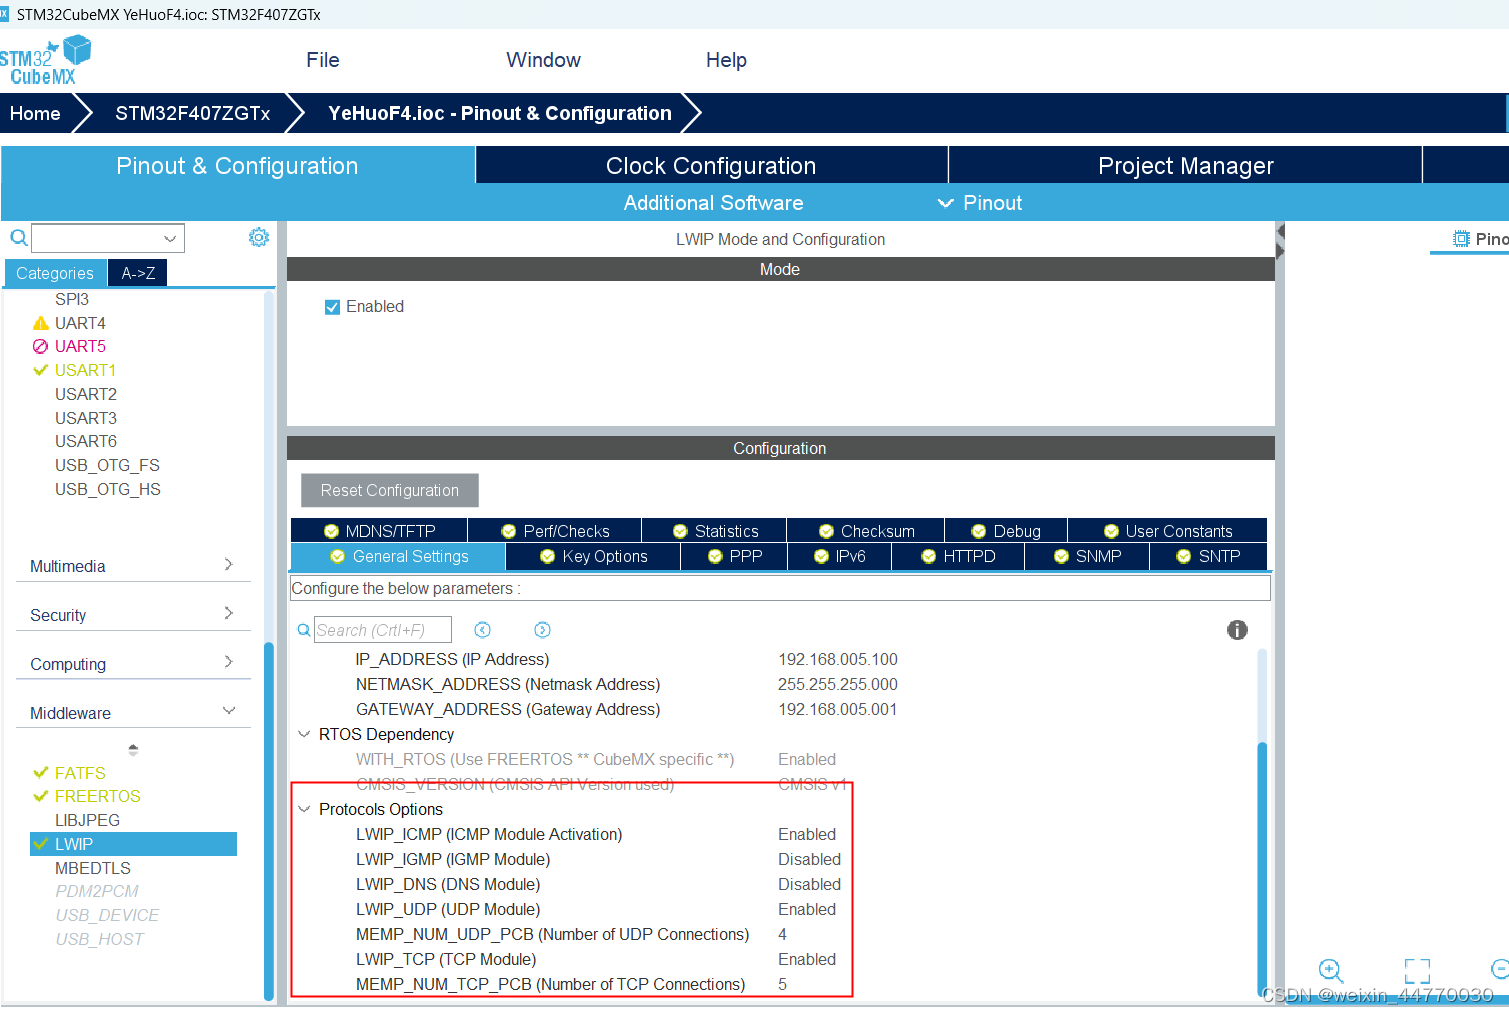This screenshot has height=1014, width=1509.
Task: Click Additional Software link
Action: pos(713,203)
